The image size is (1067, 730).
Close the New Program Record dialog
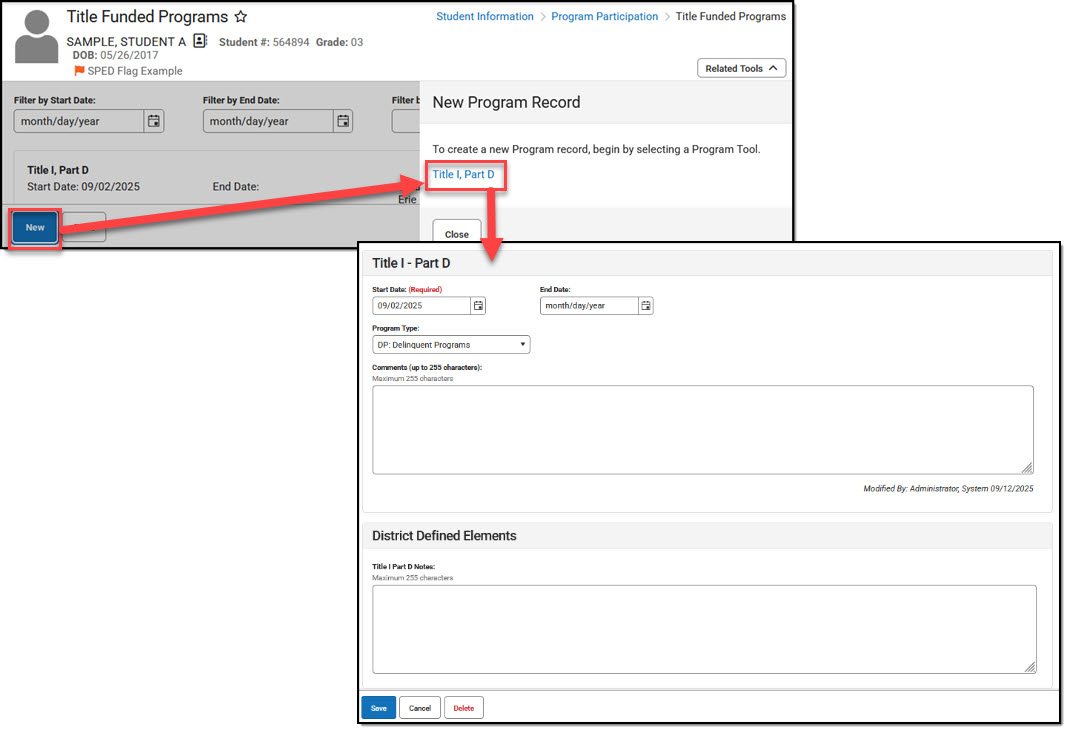tap(456, 233)
